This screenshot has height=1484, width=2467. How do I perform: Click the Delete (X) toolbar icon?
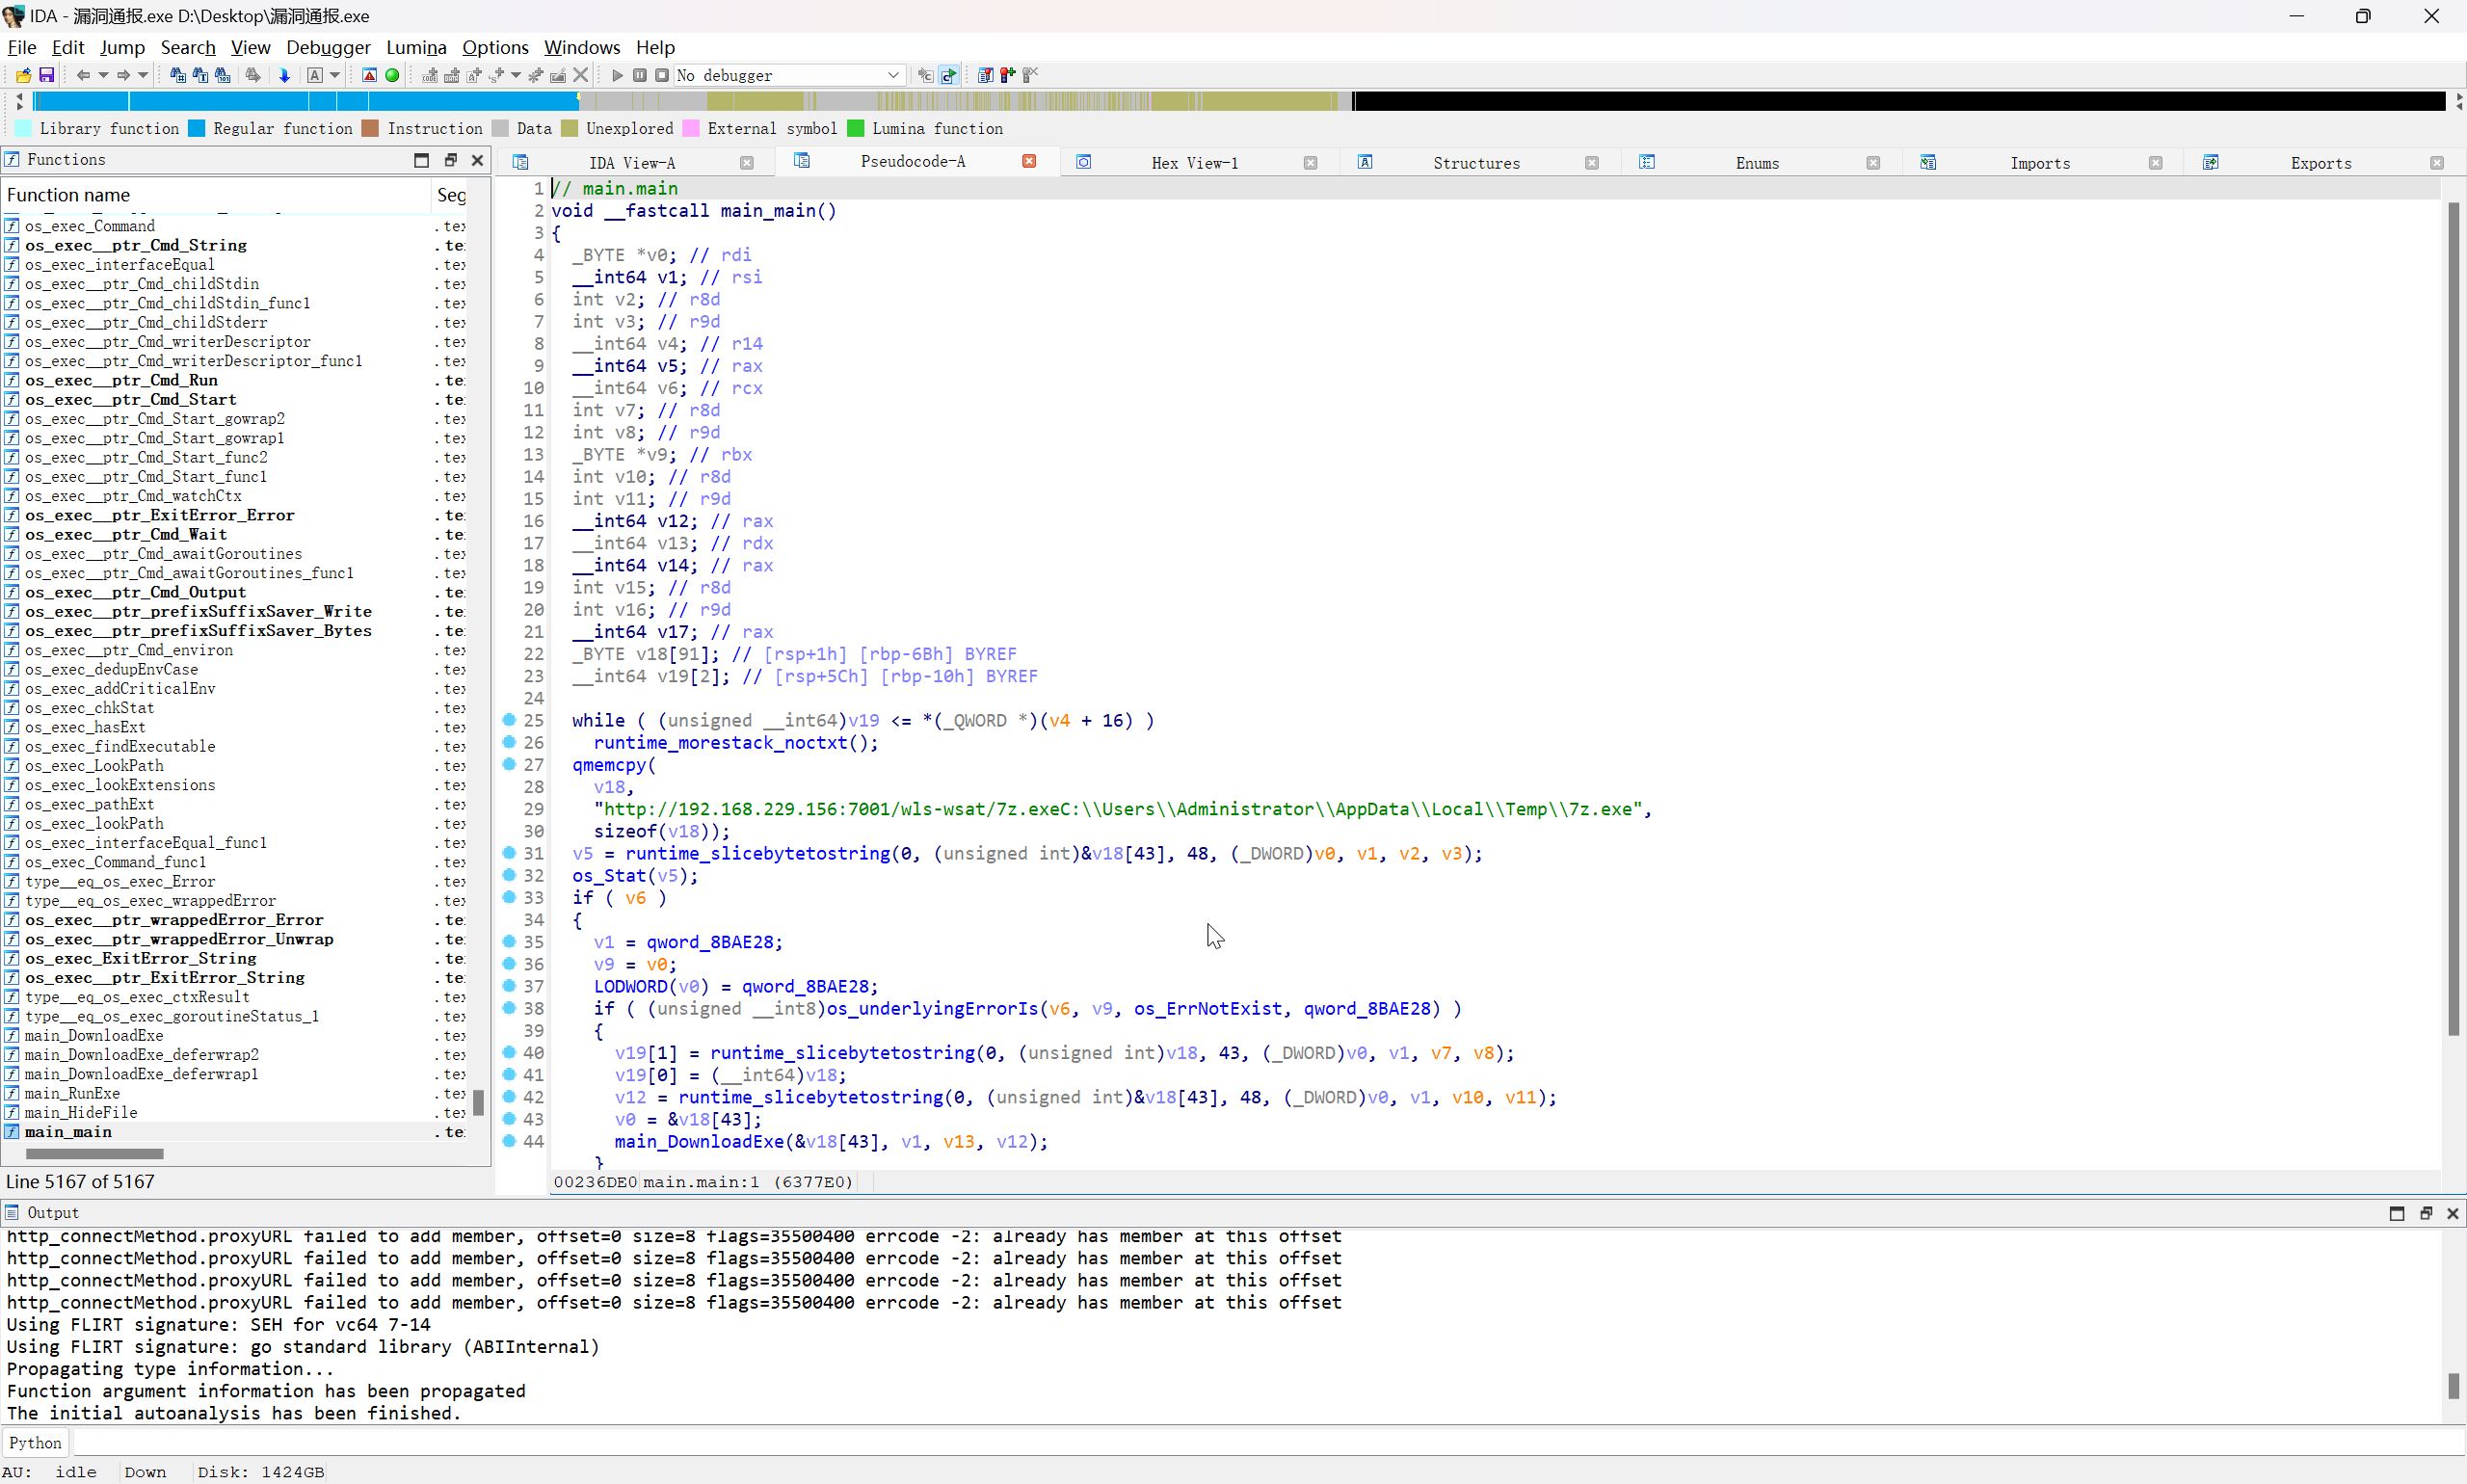pyautogui.click(x=580, y=75)
